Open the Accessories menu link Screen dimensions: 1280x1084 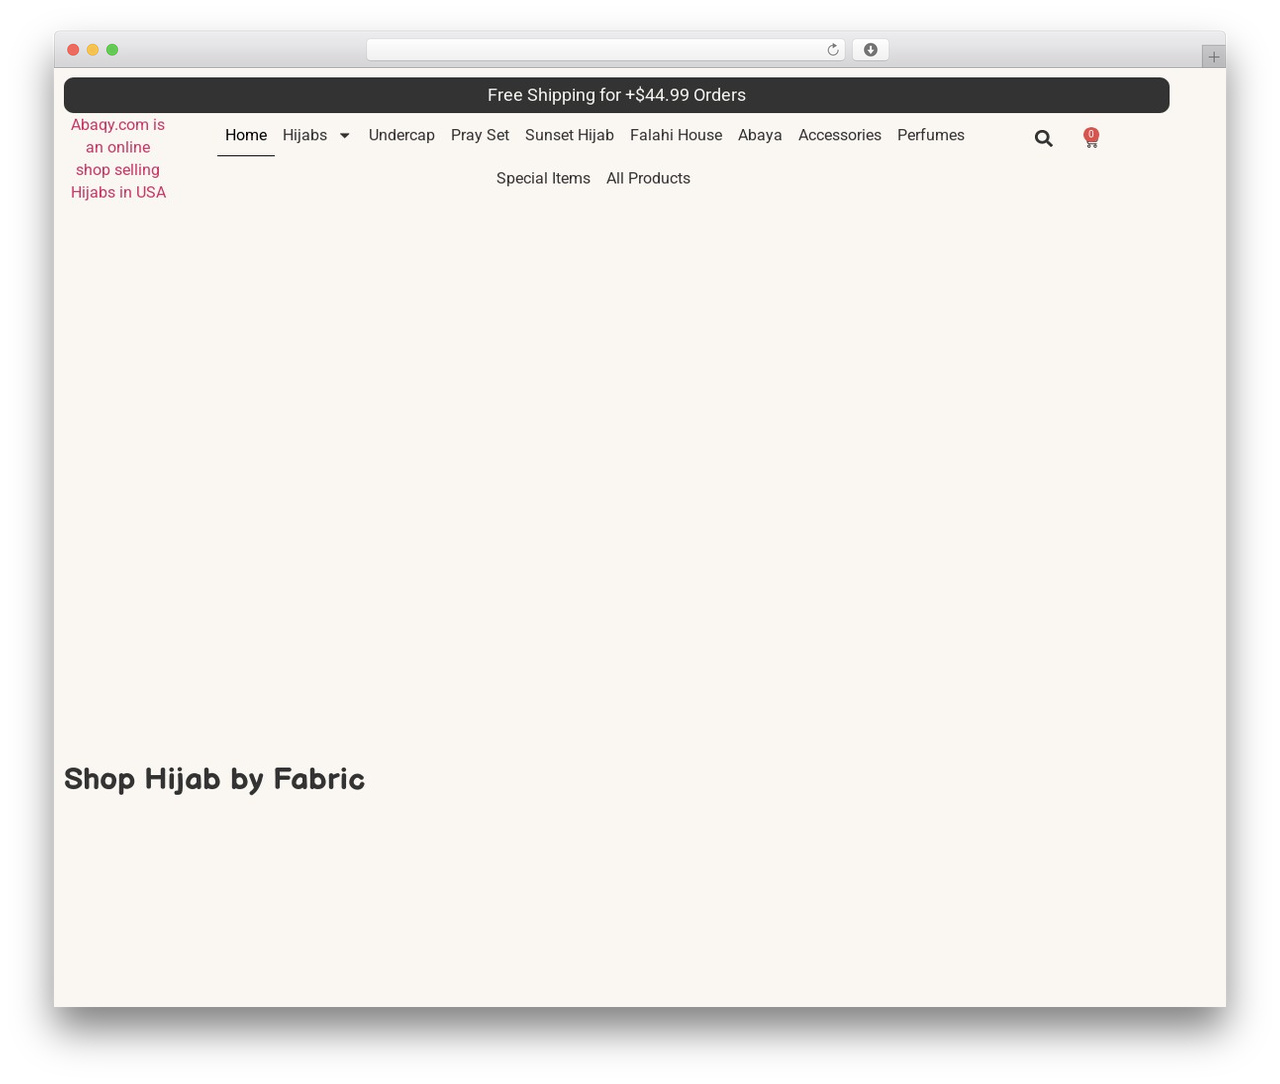point(840,135)
